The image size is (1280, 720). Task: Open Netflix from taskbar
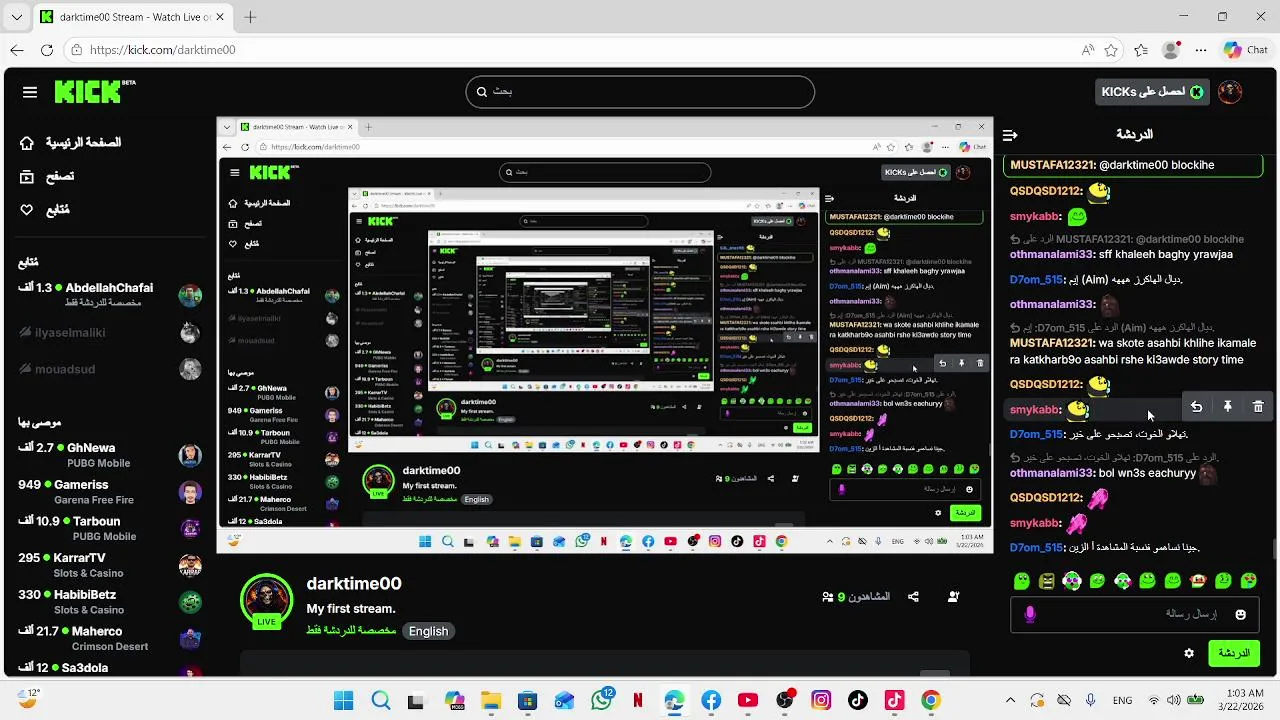[638, 701]
